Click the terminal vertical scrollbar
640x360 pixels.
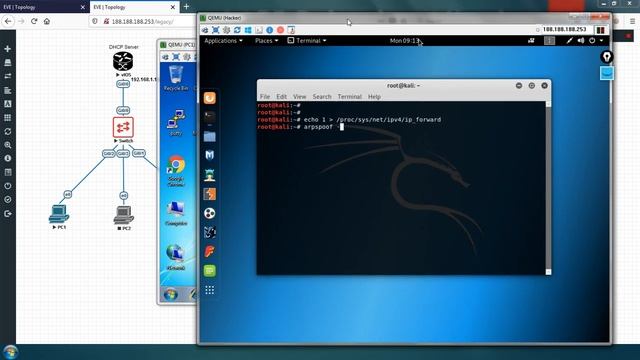pos(548,188)
